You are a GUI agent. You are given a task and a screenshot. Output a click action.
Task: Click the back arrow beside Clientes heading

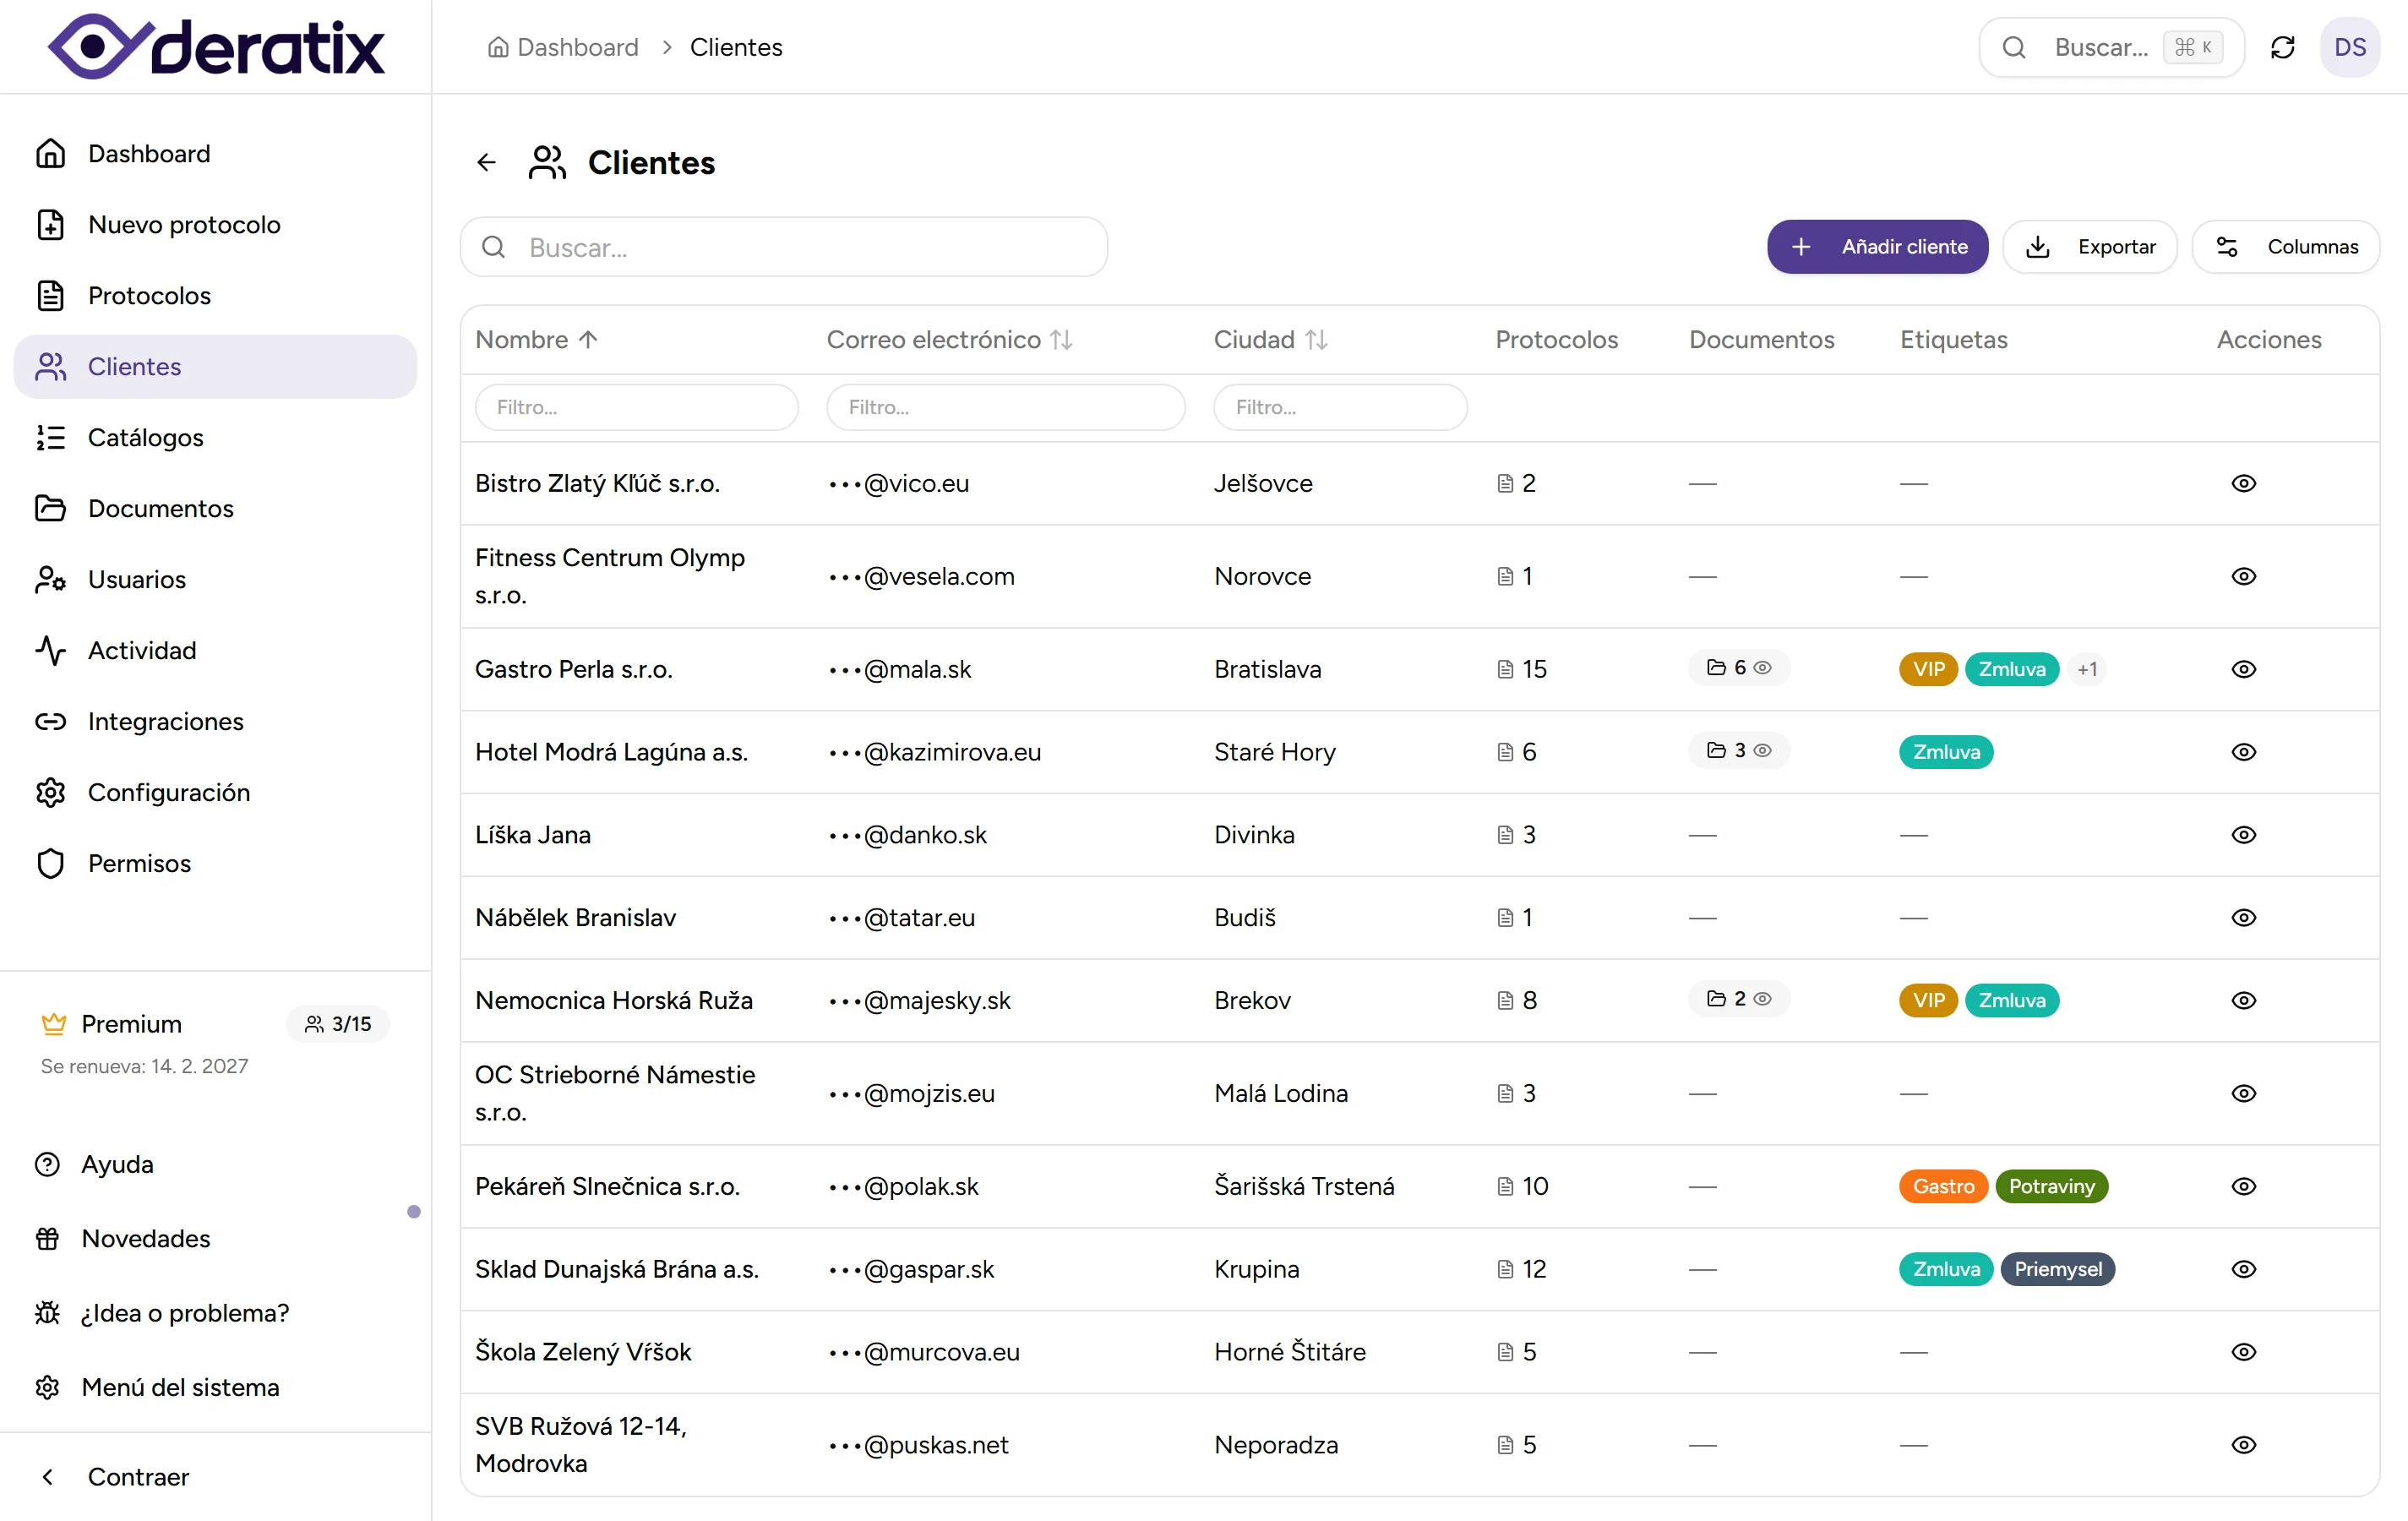[486, 162]
